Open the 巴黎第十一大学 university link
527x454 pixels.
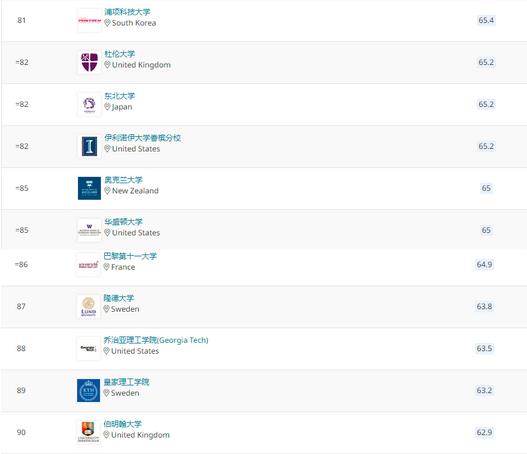point(130,256)
